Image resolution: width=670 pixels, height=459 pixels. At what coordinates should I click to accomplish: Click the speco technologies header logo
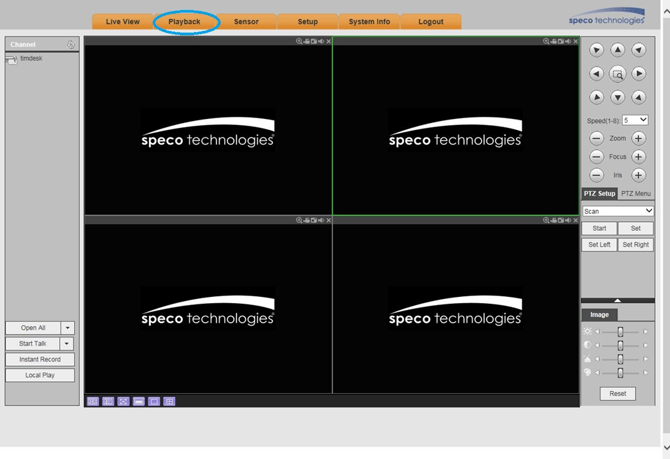pyautogui.click(x=607, y=16)
